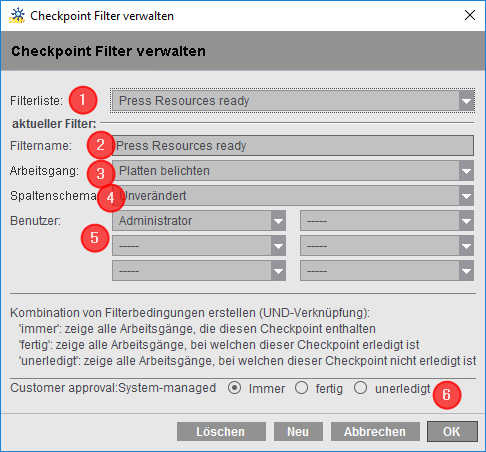Viewport: 486px width, 452px height.
Task: Click the 'aktueller Filter:' heading
Action: (x=54, y=124)
